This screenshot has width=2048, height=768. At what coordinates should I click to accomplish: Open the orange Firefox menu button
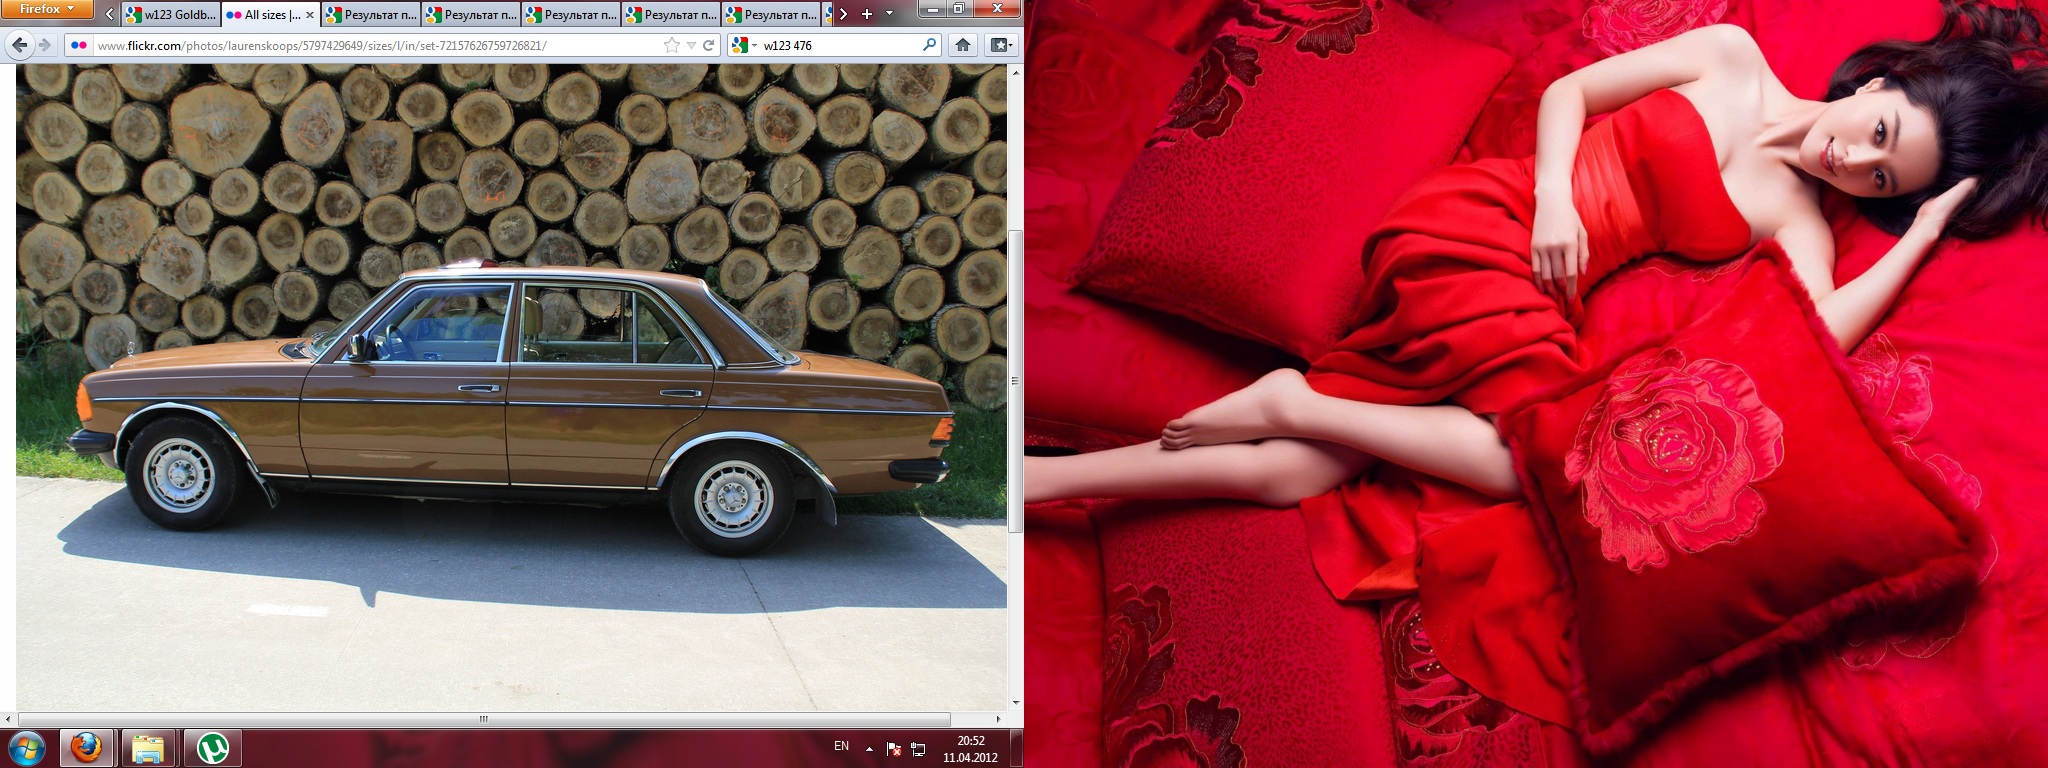pos(48,9)
